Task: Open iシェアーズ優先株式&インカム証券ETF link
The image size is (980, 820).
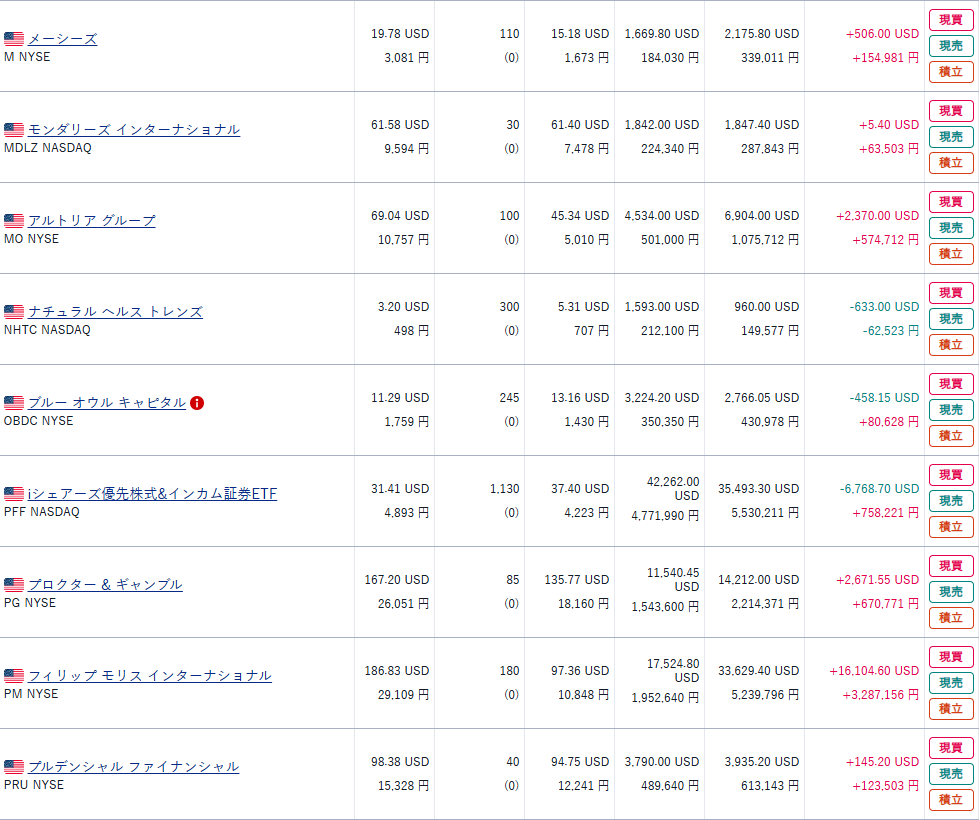Action: pyautogui.click(x=152, y=494)
